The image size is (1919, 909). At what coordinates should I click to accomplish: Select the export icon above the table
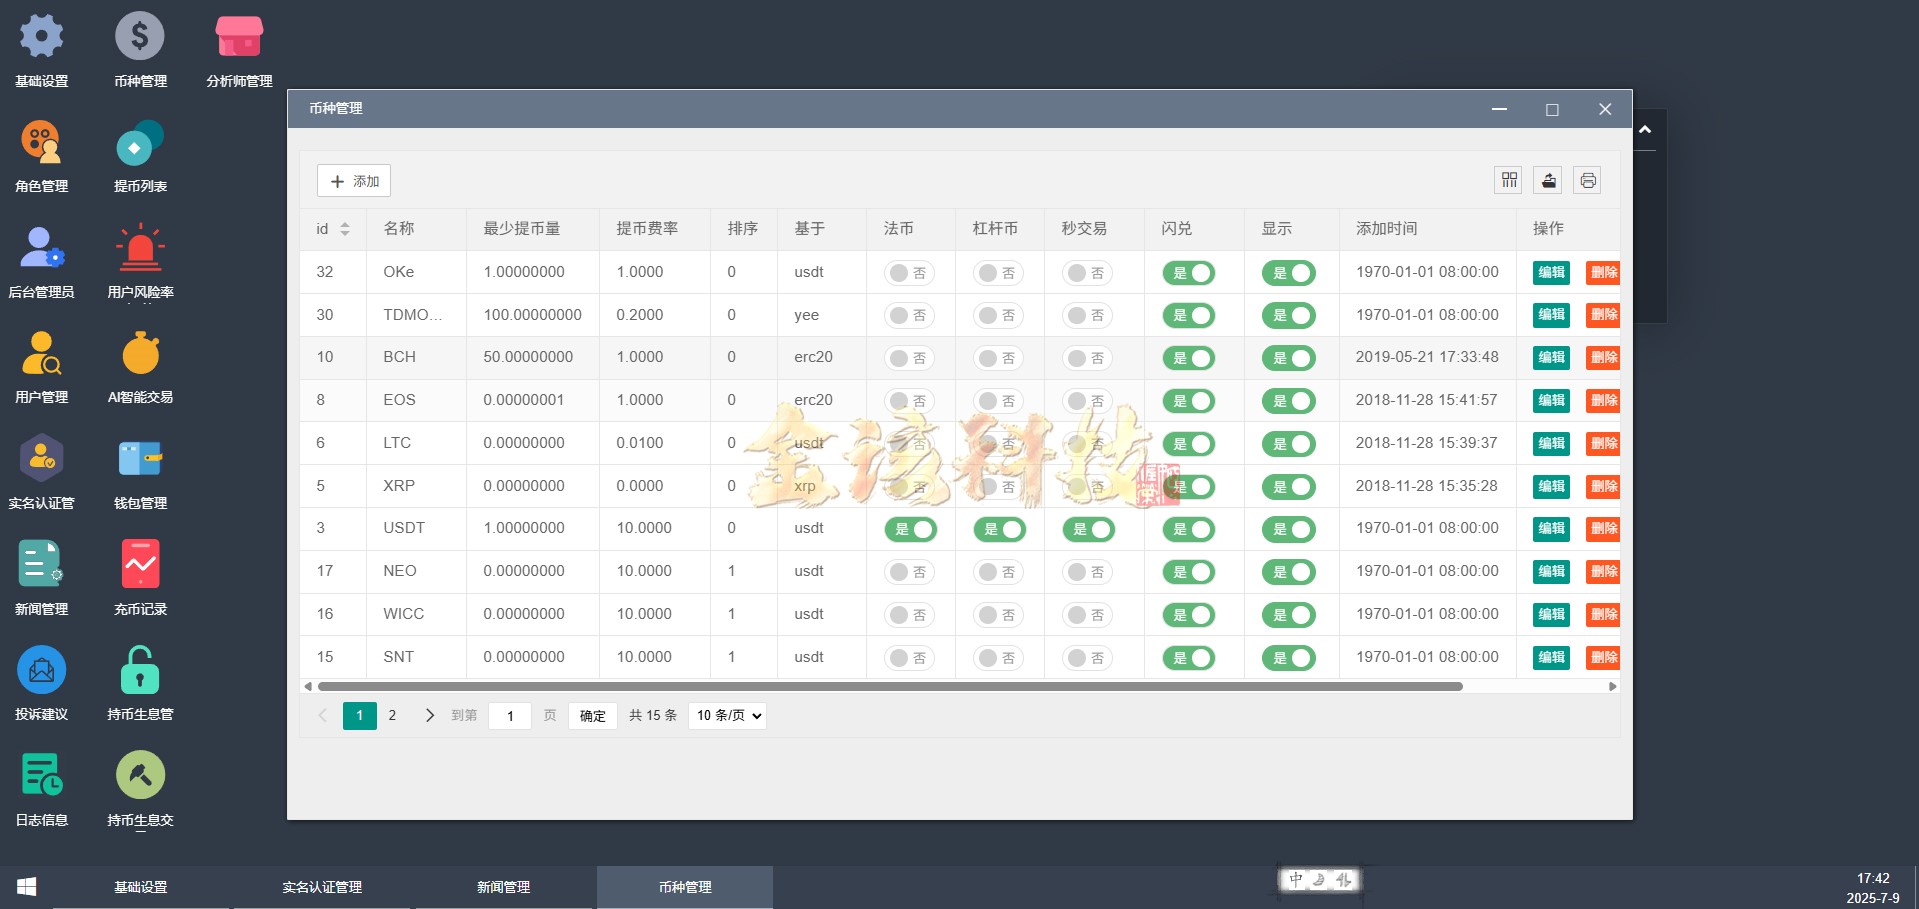point(1548,180)
